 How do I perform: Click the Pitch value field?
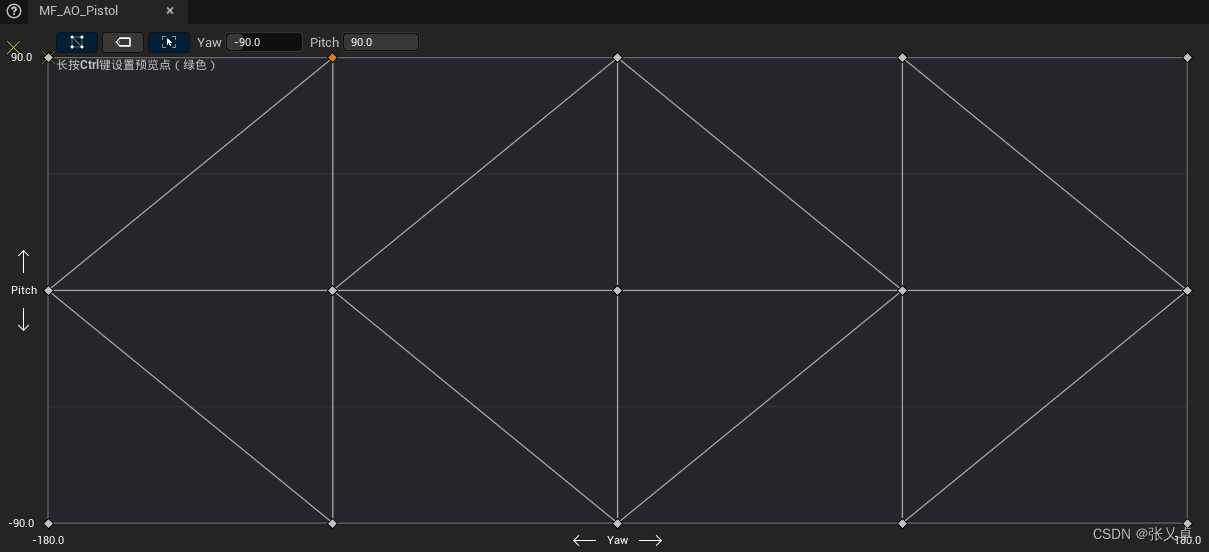(380, 42)
